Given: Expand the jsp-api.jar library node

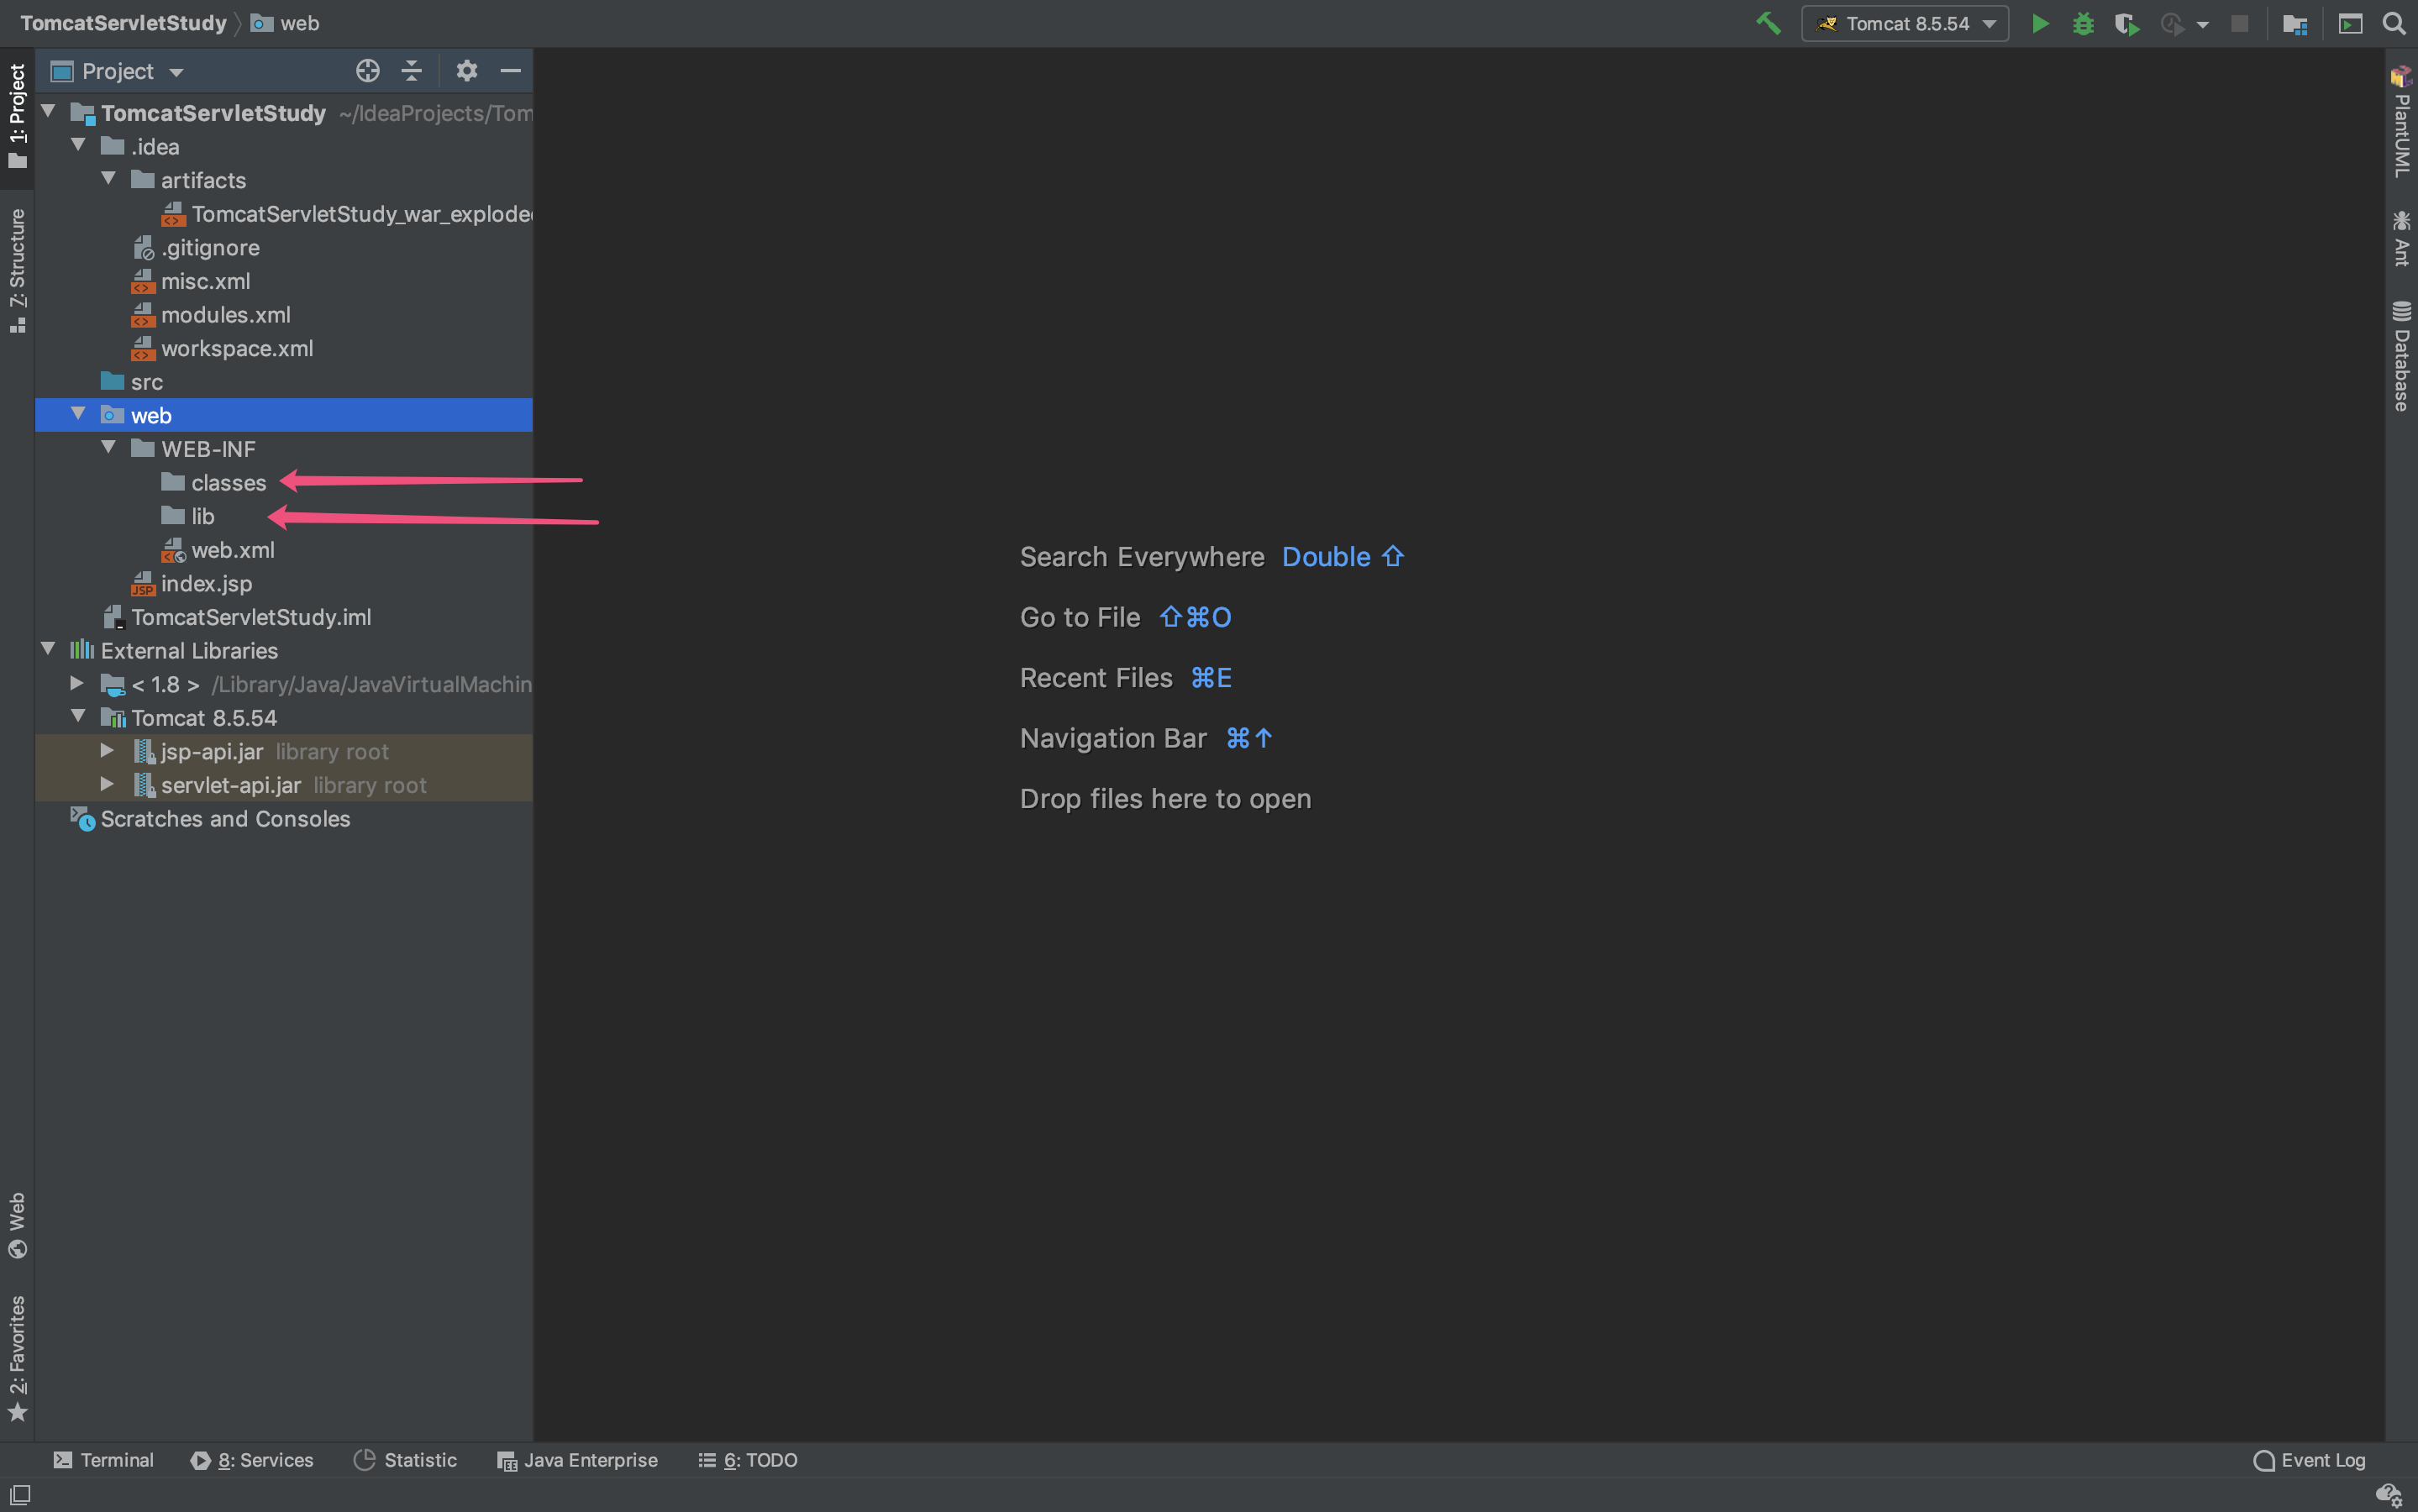Looking at the screenshot, I should click(x=107, y=751).
